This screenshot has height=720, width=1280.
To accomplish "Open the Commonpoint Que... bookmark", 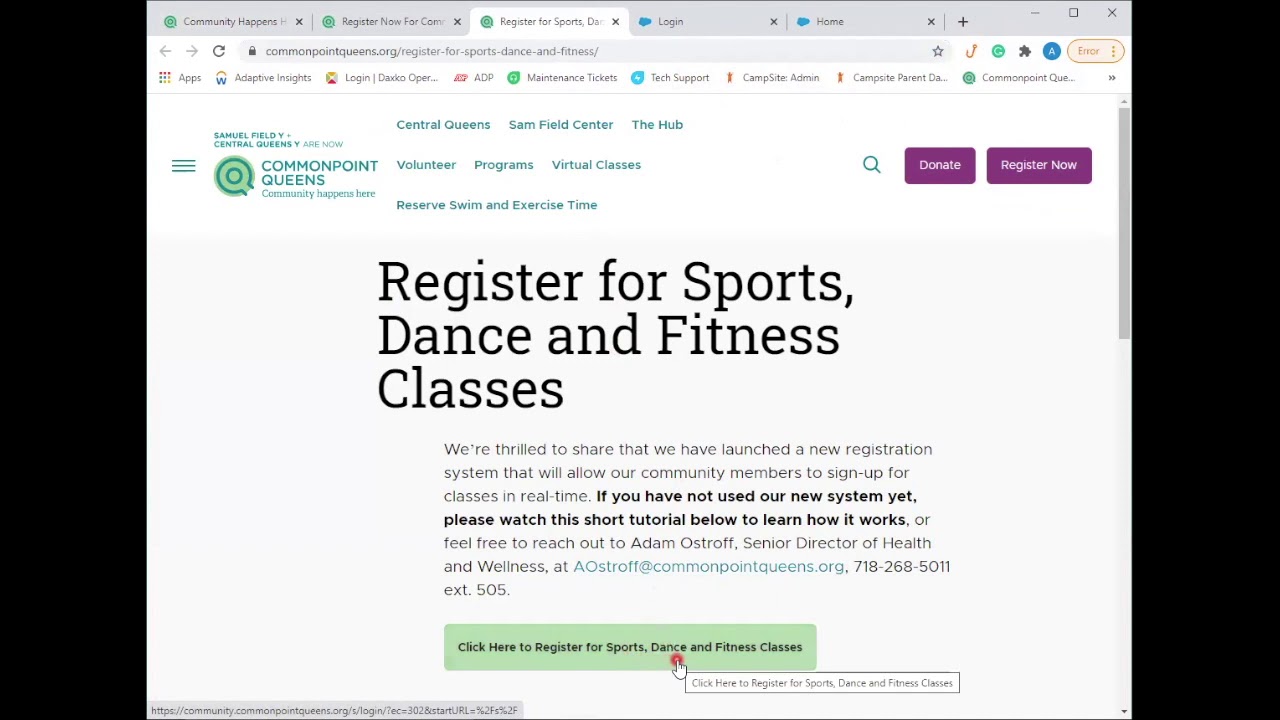I will 1018,78.
